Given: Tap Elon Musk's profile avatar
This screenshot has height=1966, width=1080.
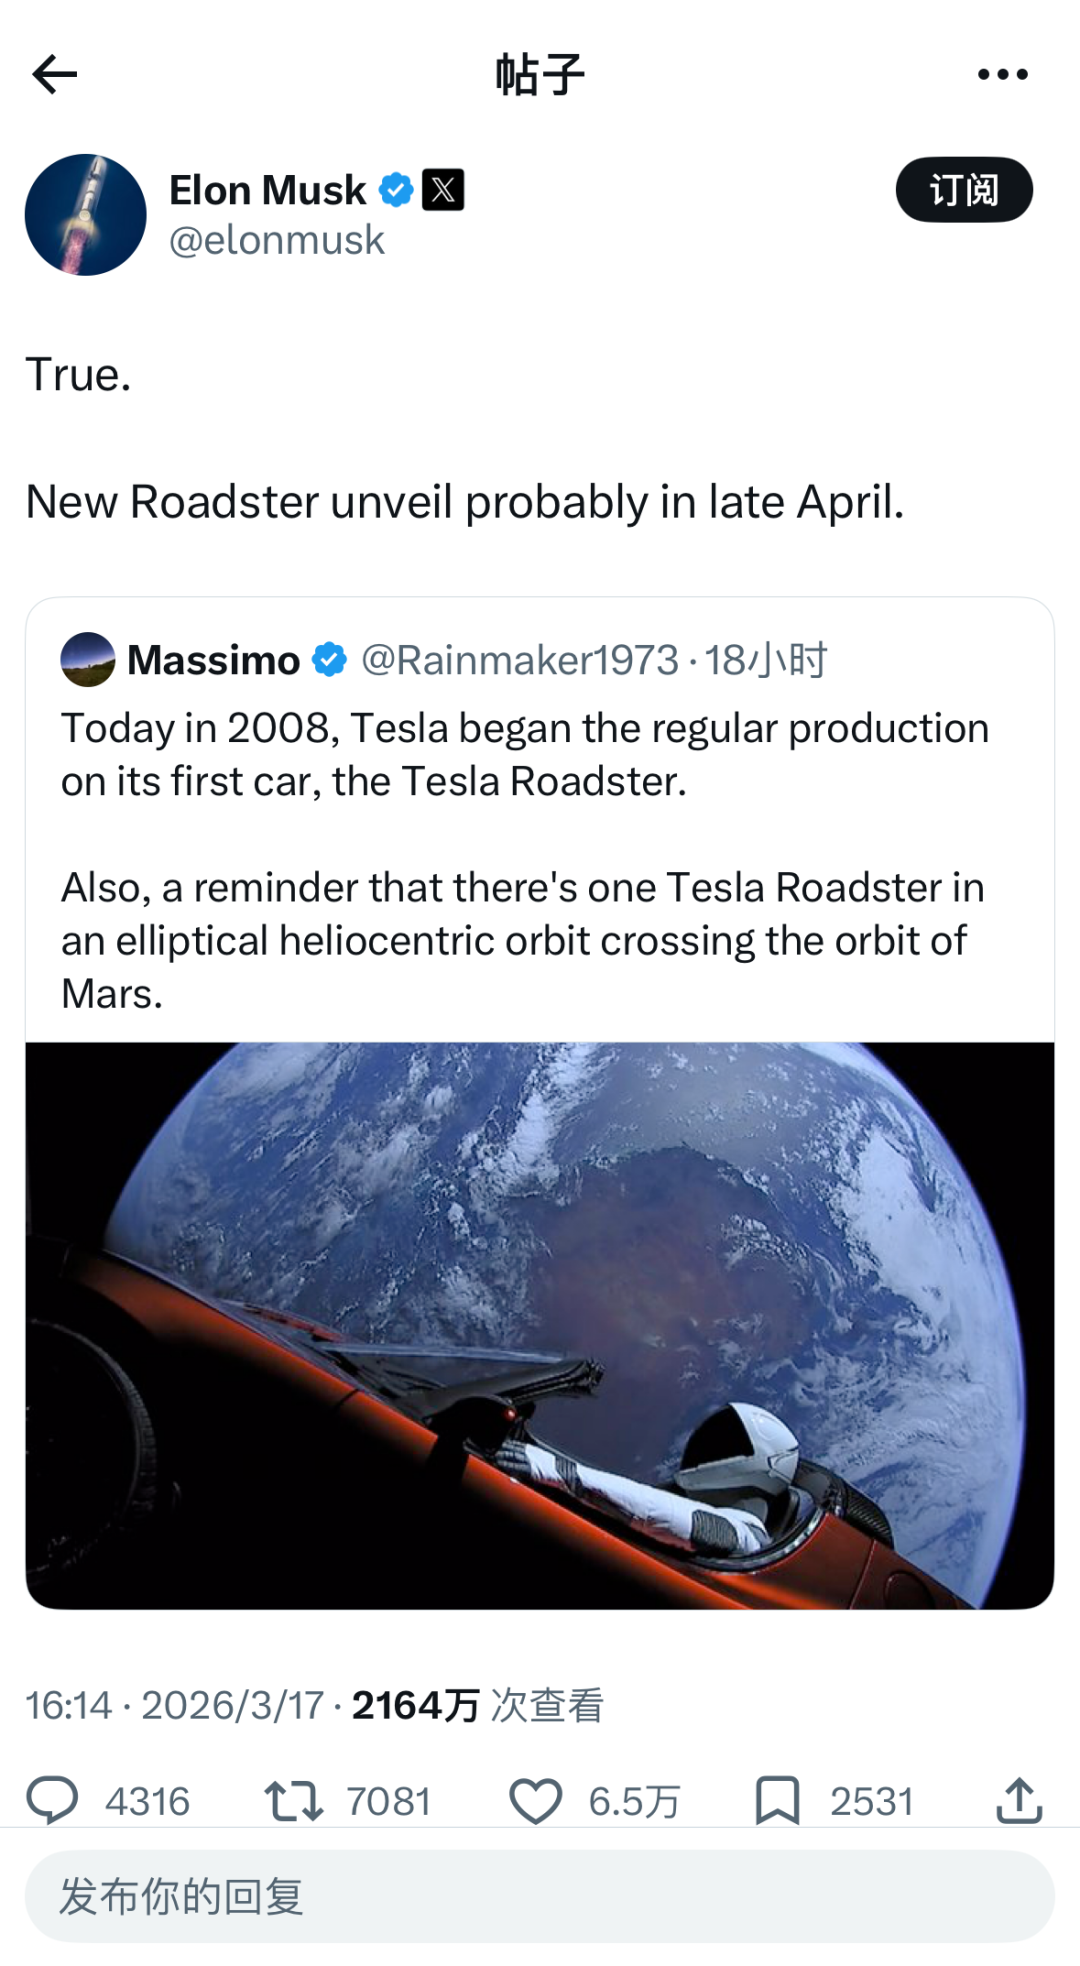Looking at the screenshot, I should [x=85, y=215].
